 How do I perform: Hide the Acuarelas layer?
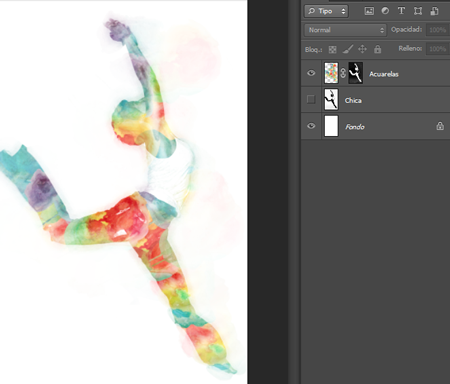tap(311, 73)
